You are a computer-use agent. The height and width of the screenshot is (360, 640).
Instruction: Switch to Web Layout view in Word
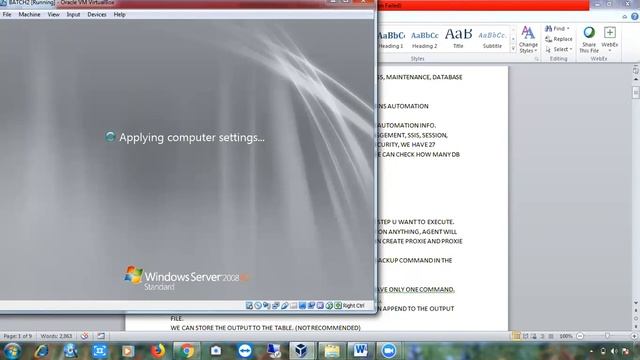click(x=533, y=336)
